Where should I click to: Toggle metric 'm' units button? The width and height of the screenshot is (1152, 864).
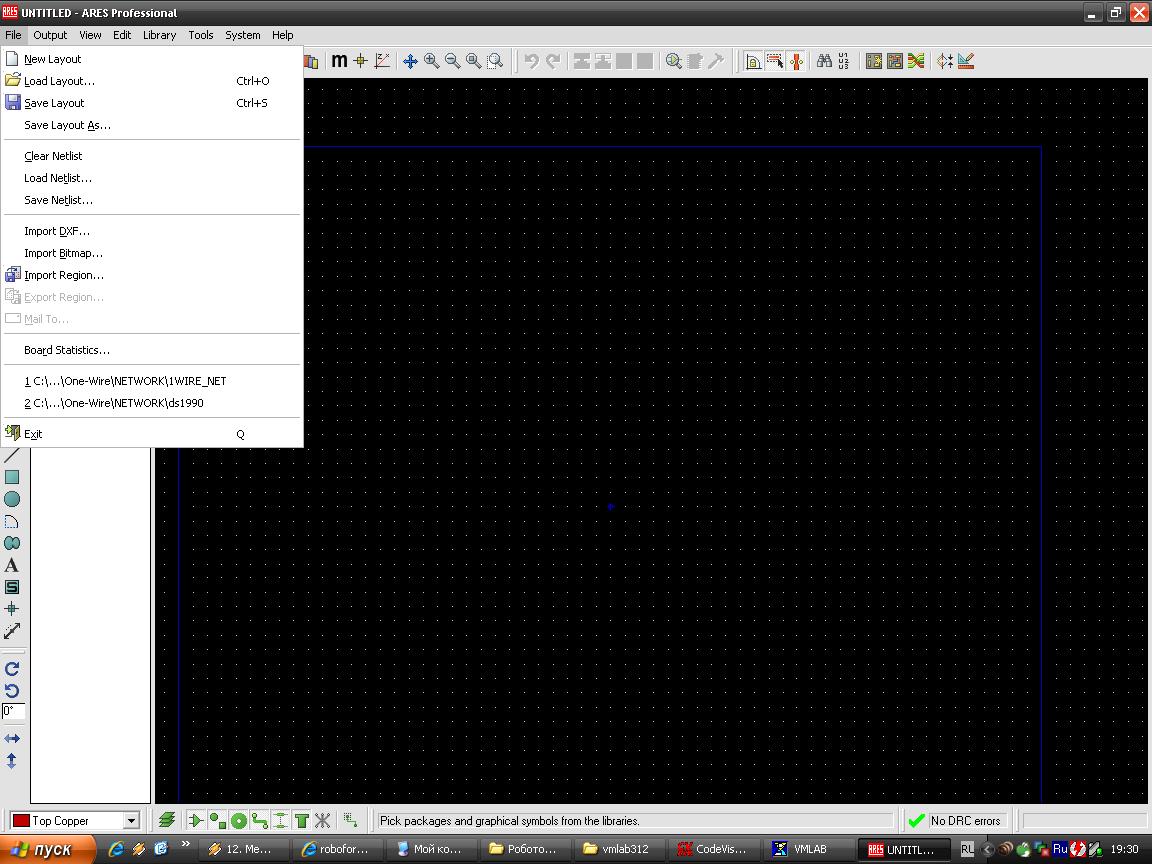340,61
